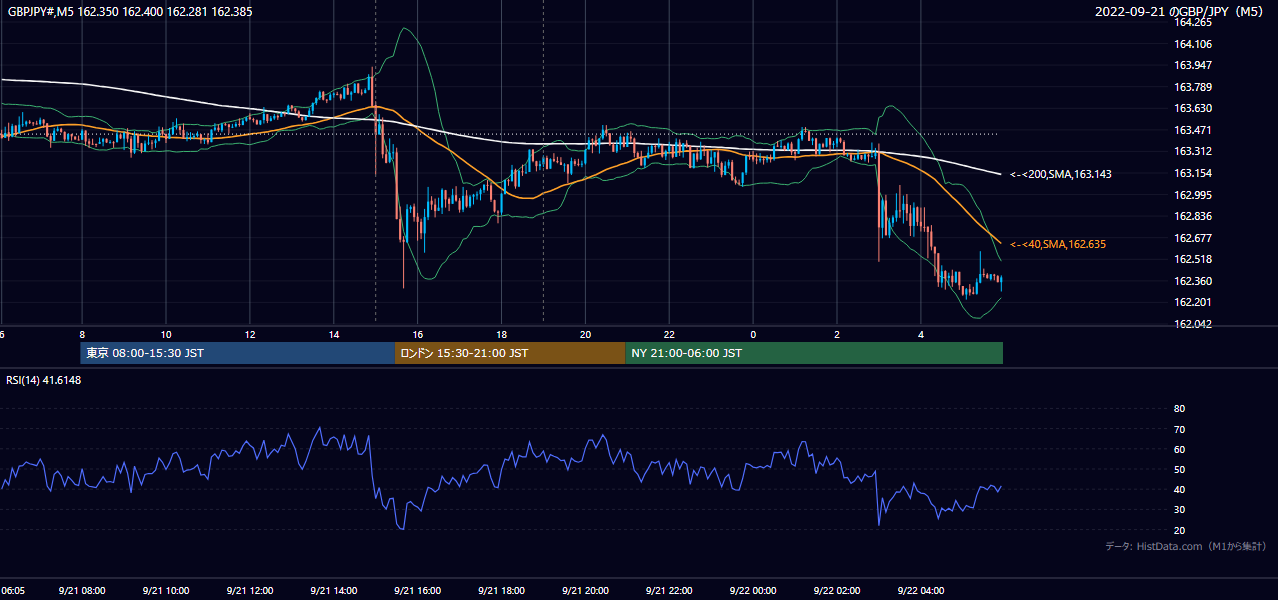Viewport: 1278px width, 600px height.
Task: Click the 200 SMA label reading 163.143
Action: coord(1060,174)
